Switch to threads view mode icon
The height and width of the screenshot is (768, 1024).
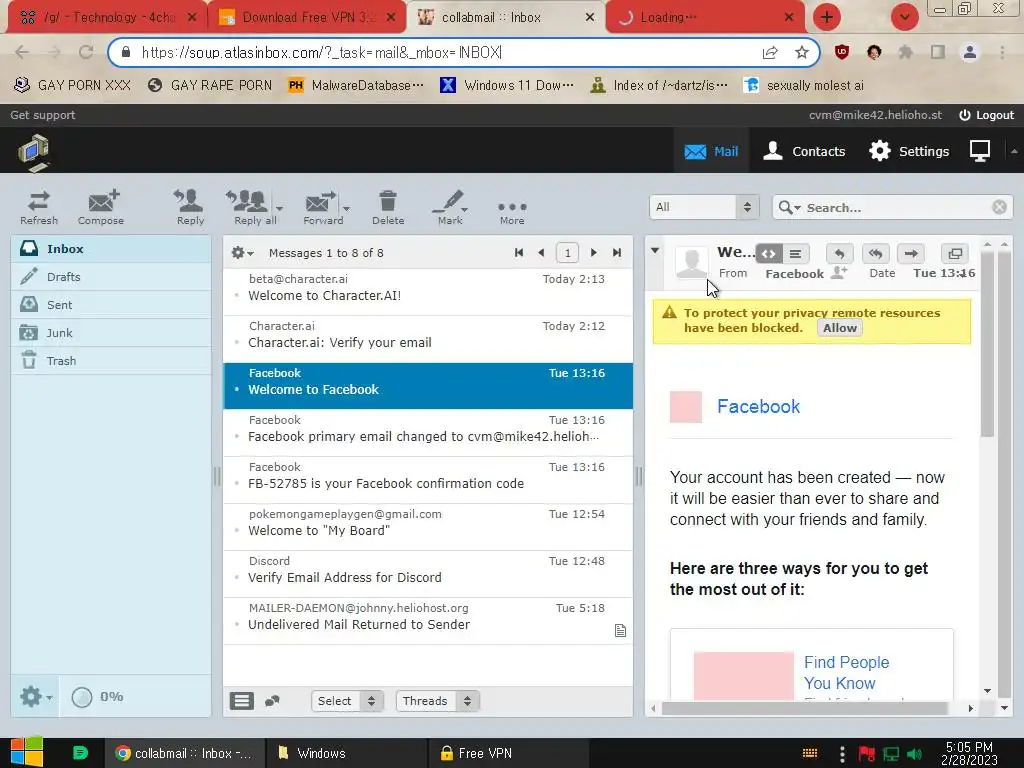(x=272, y=701)
